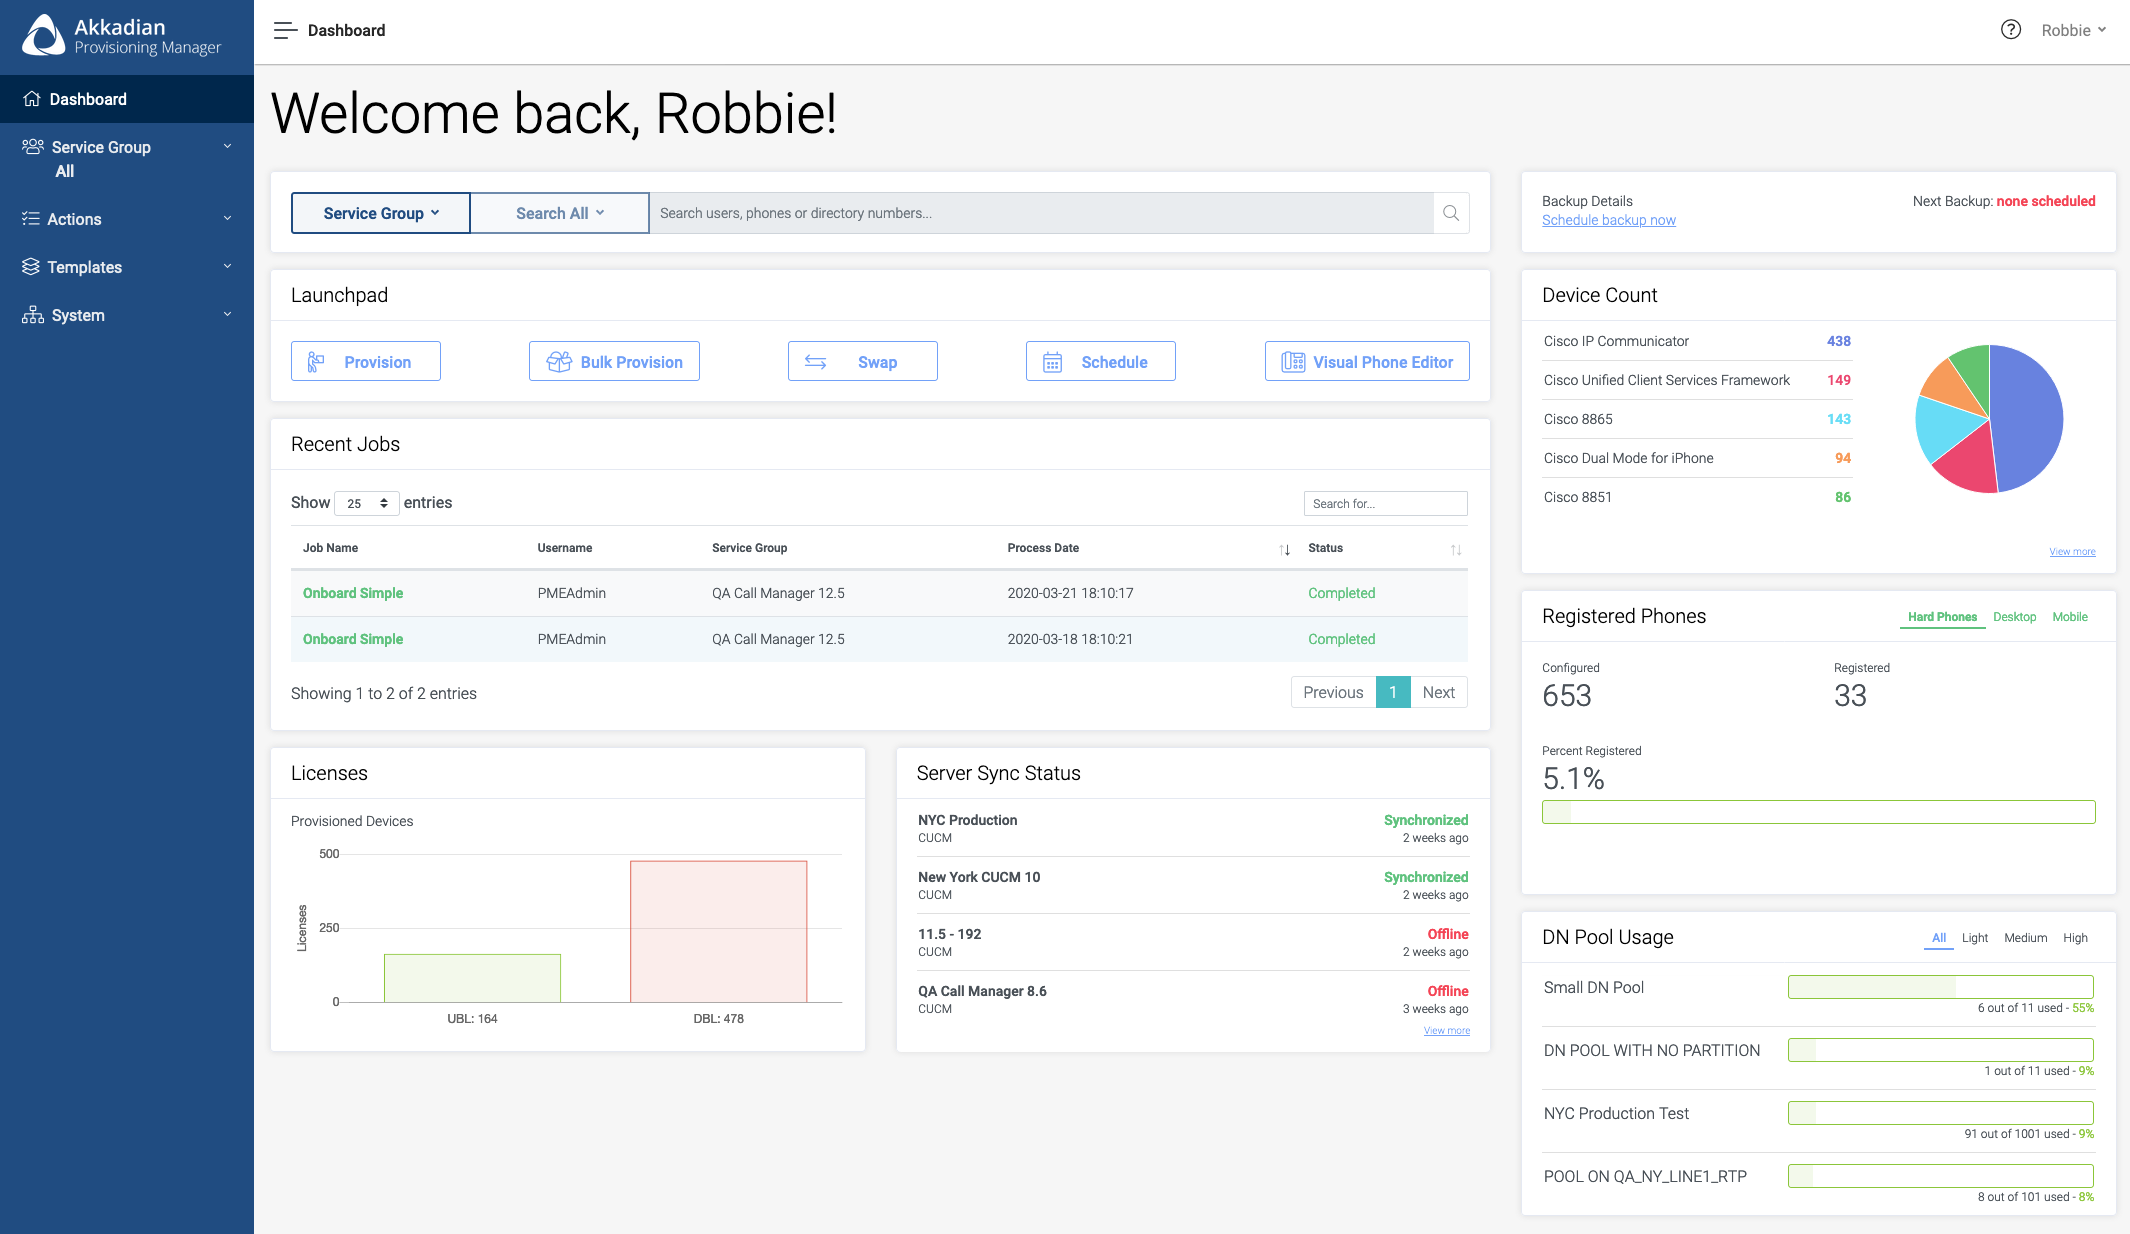Expand the Service Group search dropdown
Viewport: 2130px width, 1234px height.
click(x=381, y=213)
